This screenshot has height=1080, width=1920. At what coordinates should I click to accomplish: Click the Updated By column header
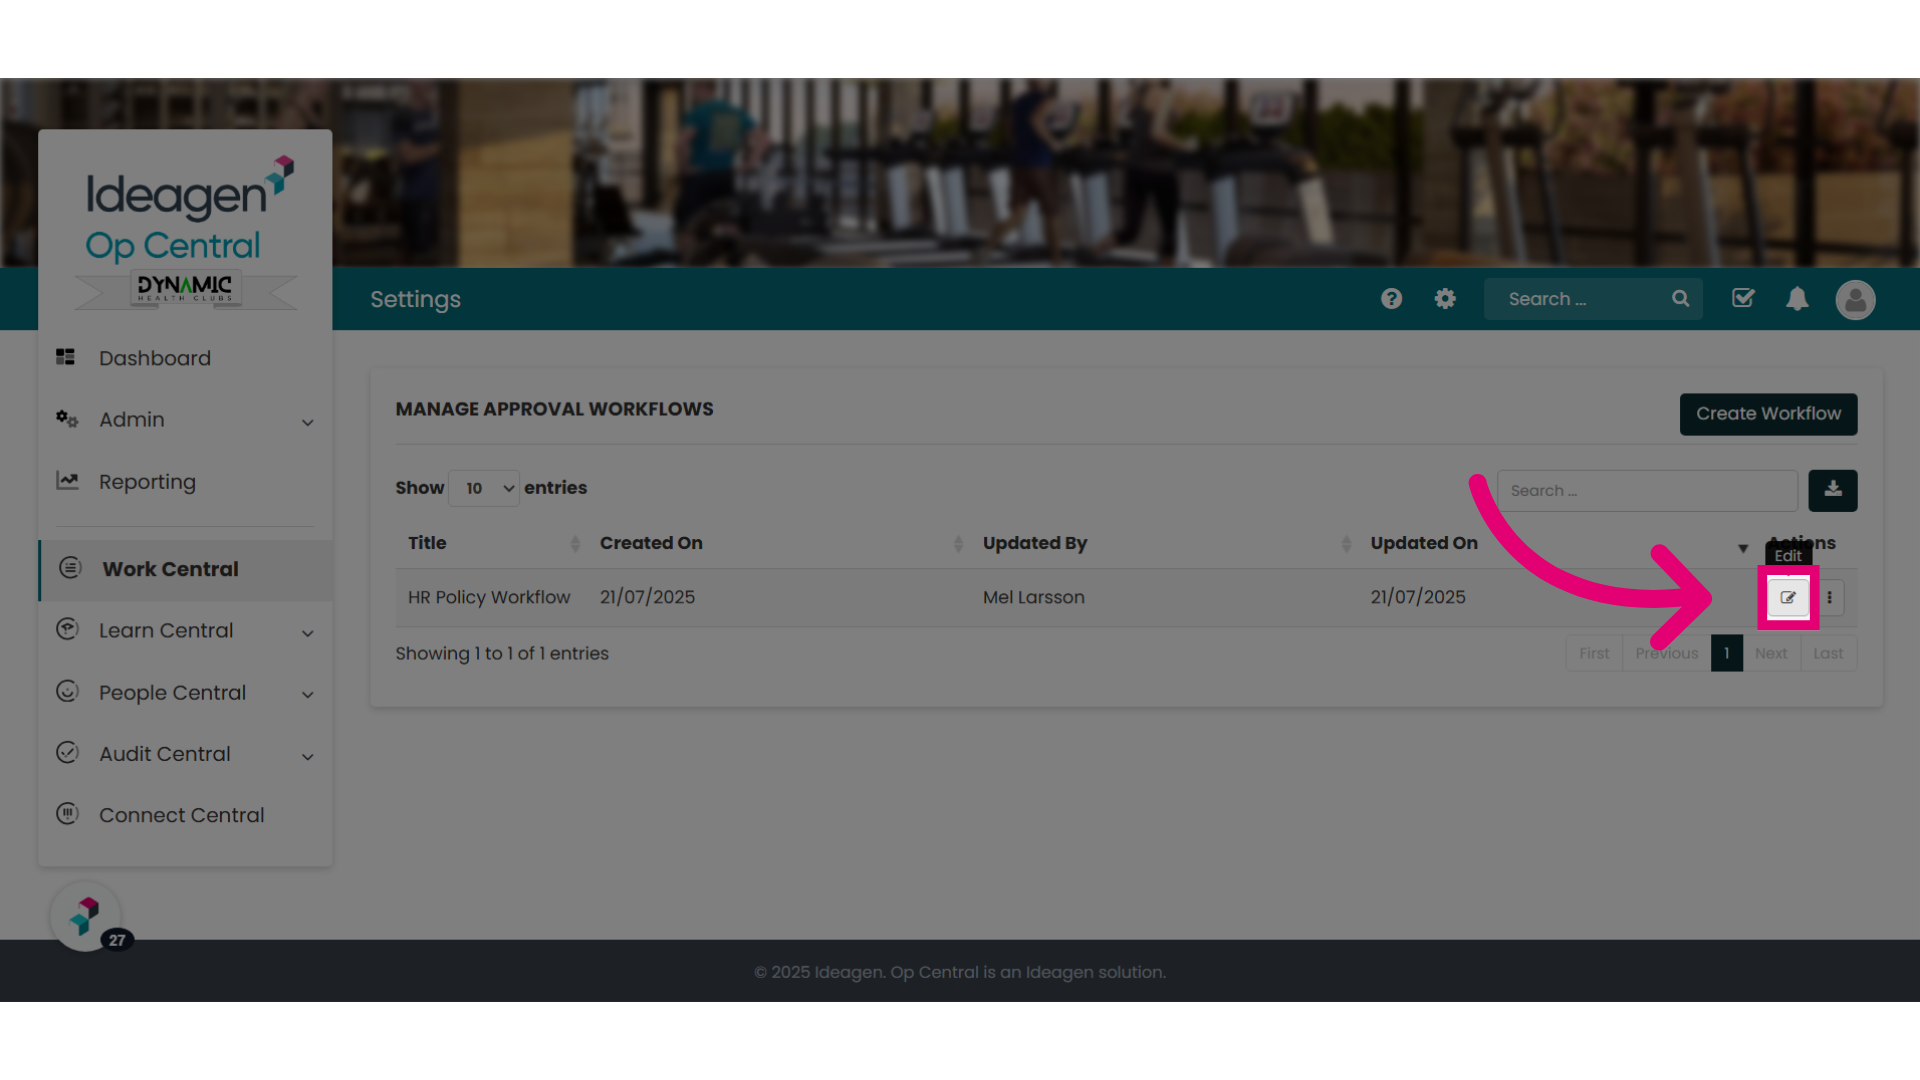click(1035, 543)
